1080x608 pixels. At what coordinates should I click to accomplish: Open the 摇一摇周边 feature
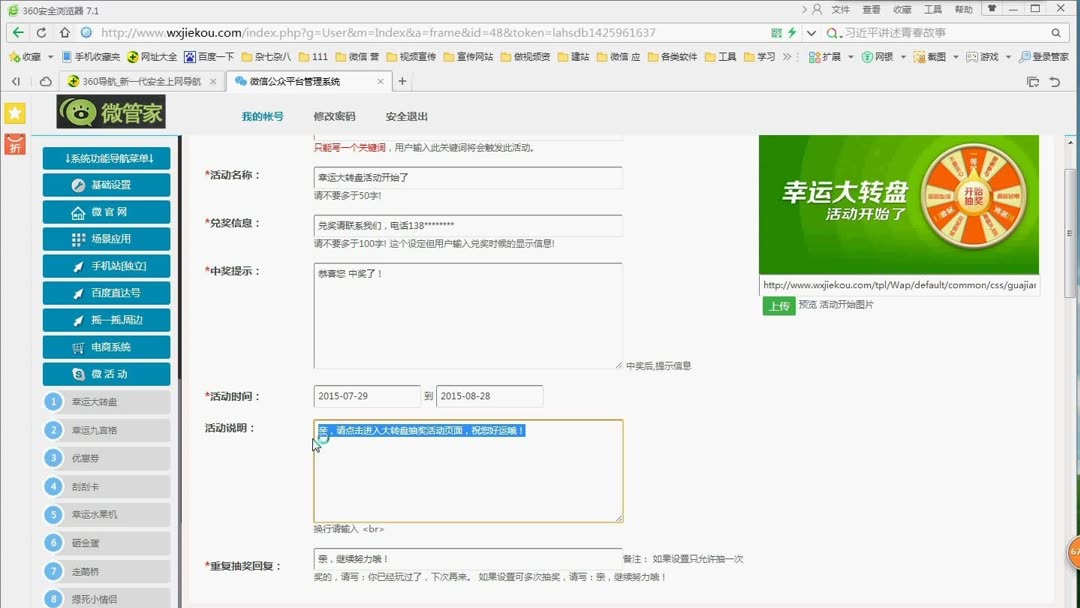pyautogui.click(x=106, y=319)
